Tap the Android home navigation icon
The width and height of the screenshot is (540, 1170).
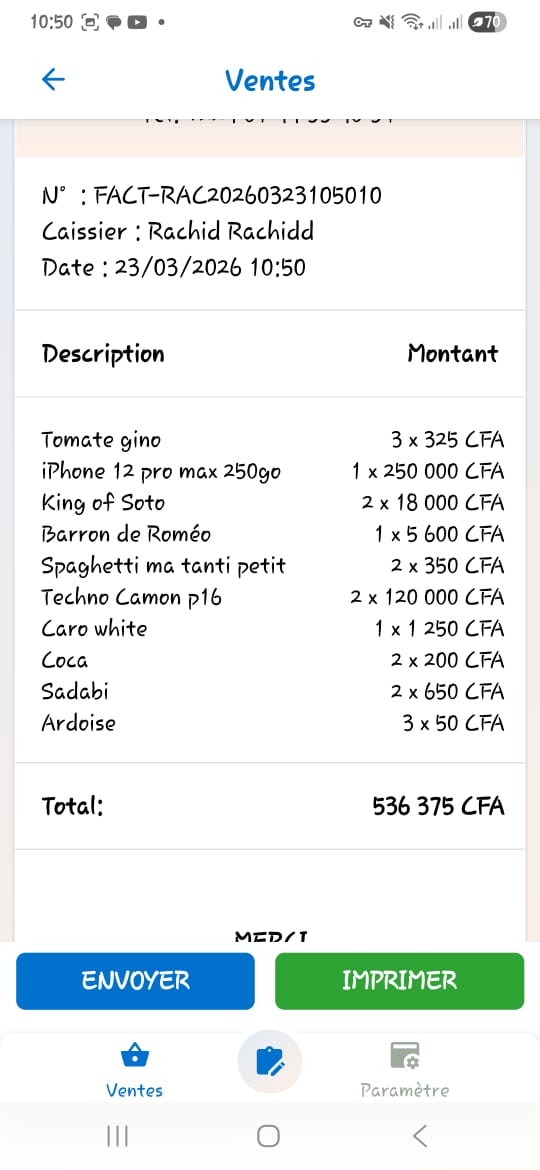click(269, 1136)
